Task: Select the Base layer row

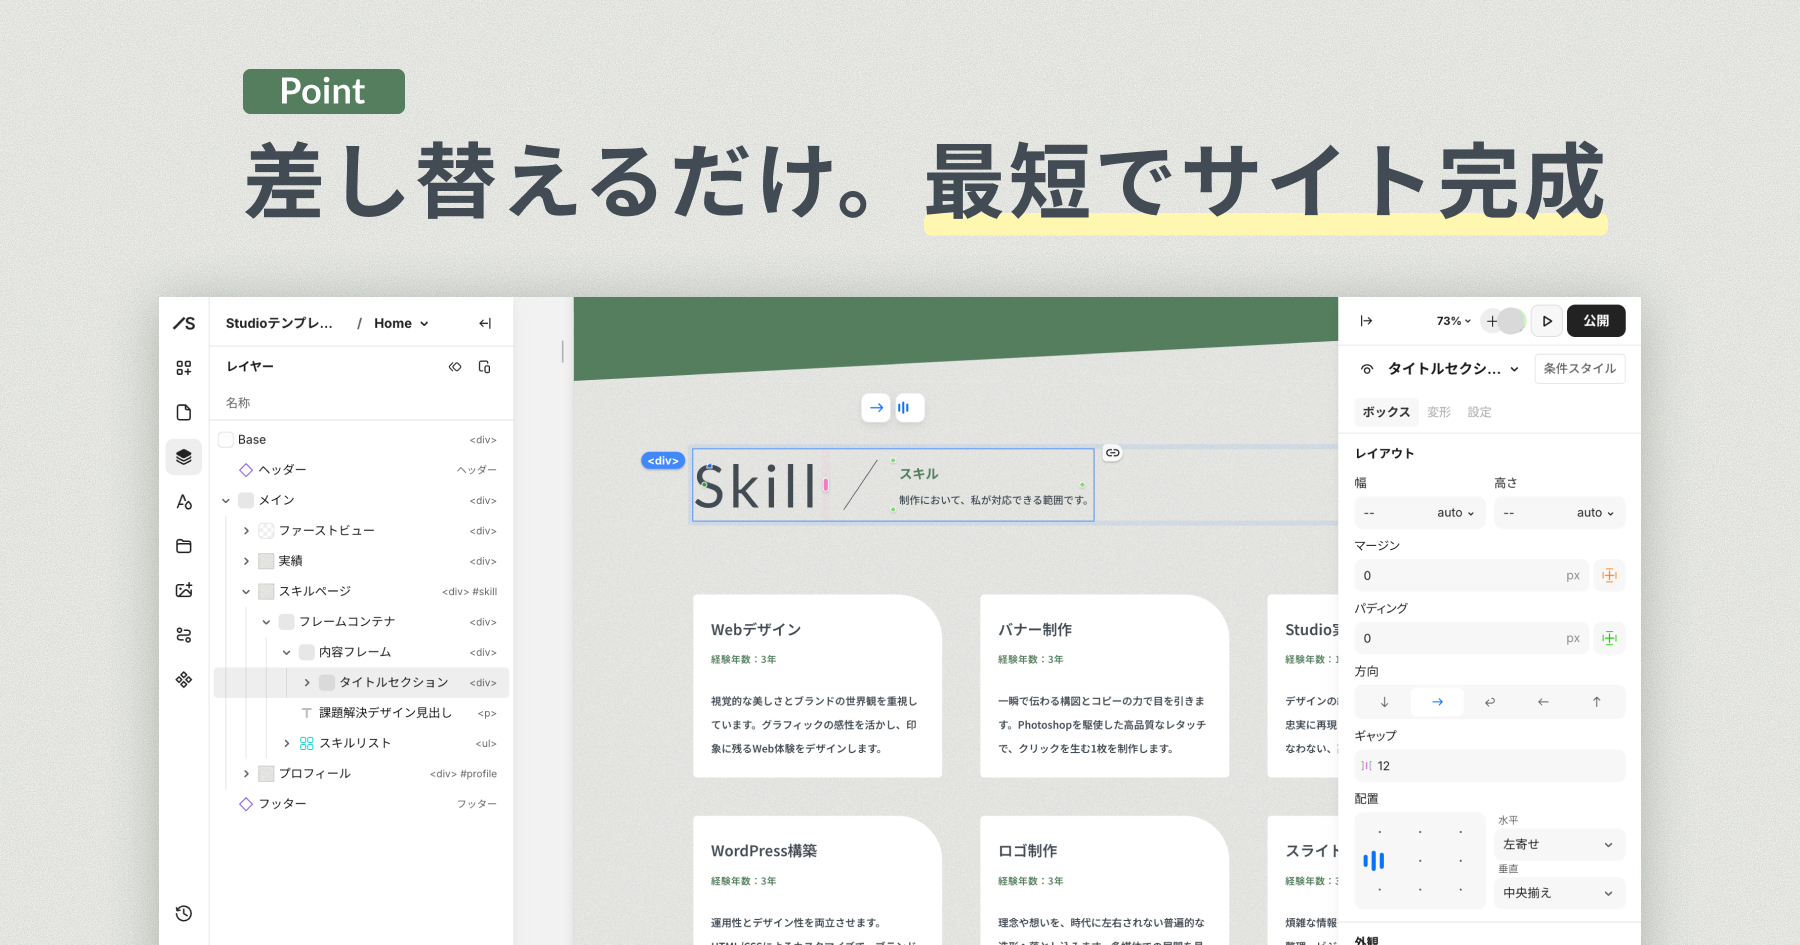Action: 362,440
